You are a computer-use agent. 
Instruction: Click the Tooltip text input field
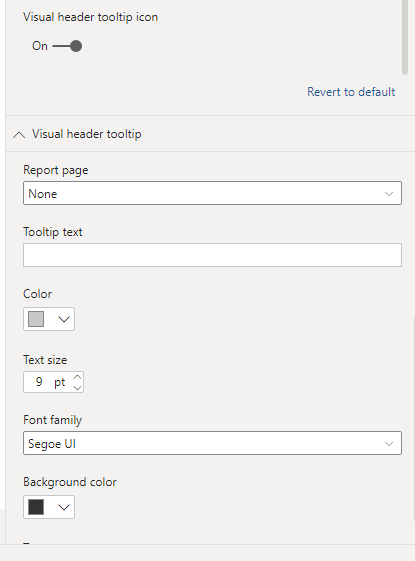(x=213, y=255)
